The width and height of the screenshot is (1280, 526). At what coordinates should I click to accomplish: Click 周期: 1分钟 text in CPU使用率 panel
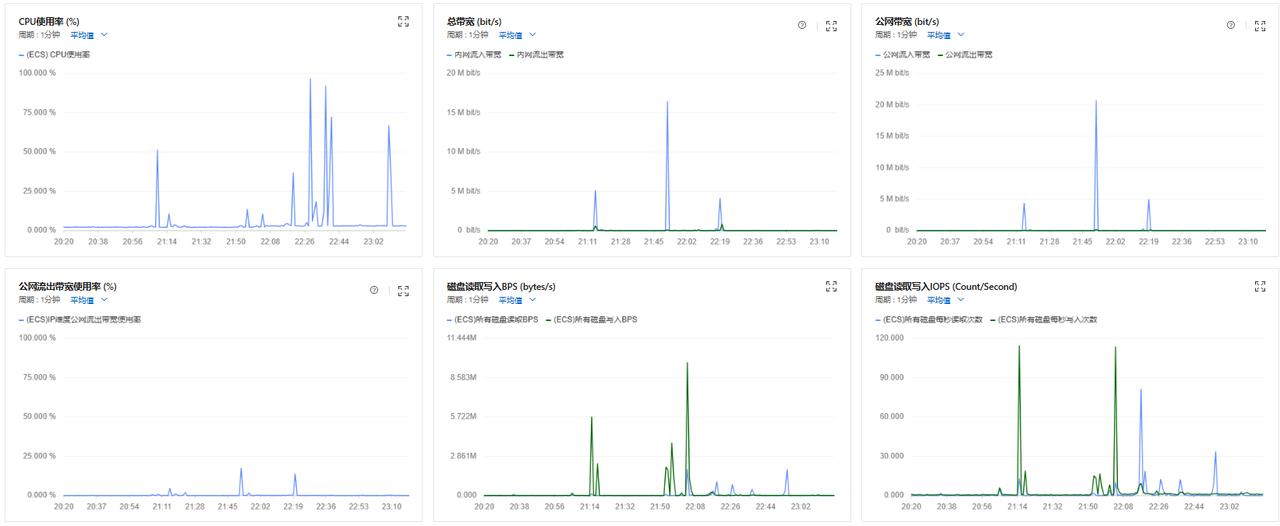click(39, 34)
